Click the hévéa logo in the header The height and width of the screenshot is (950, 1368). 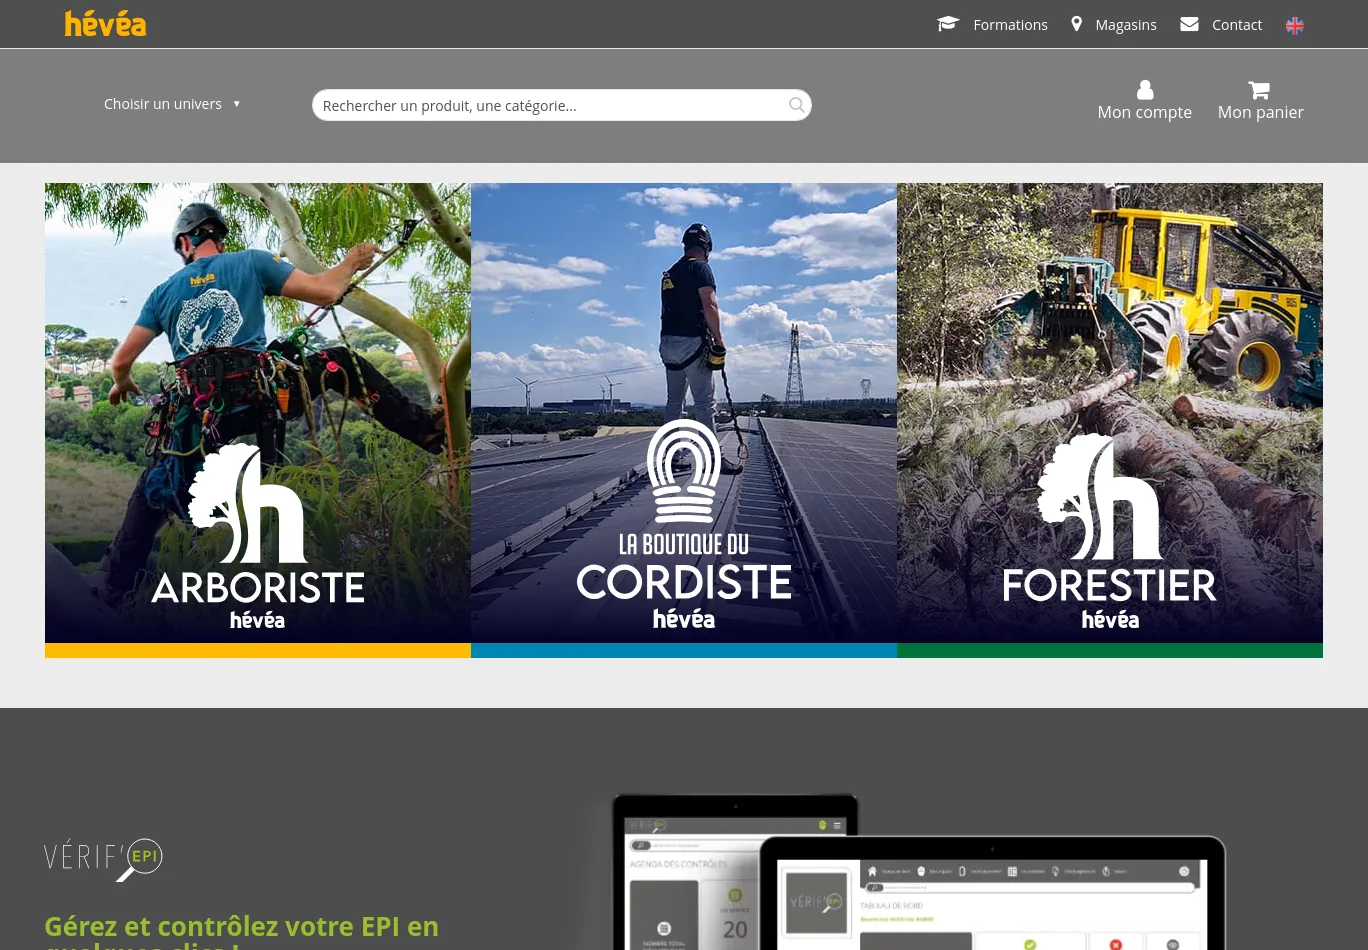[105, 24]
